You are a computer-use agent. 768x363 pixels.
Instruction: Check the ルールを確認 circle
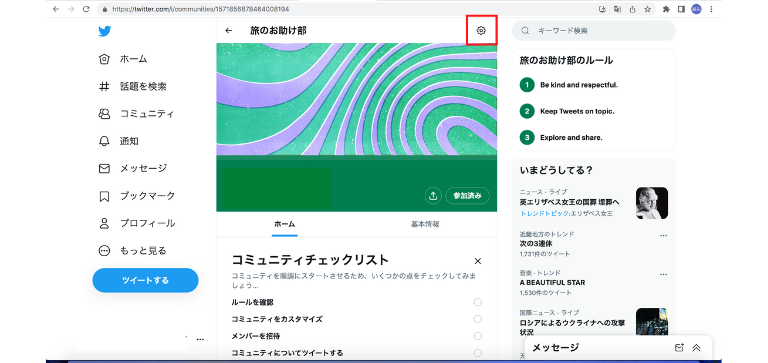click(x=478, y=302)
